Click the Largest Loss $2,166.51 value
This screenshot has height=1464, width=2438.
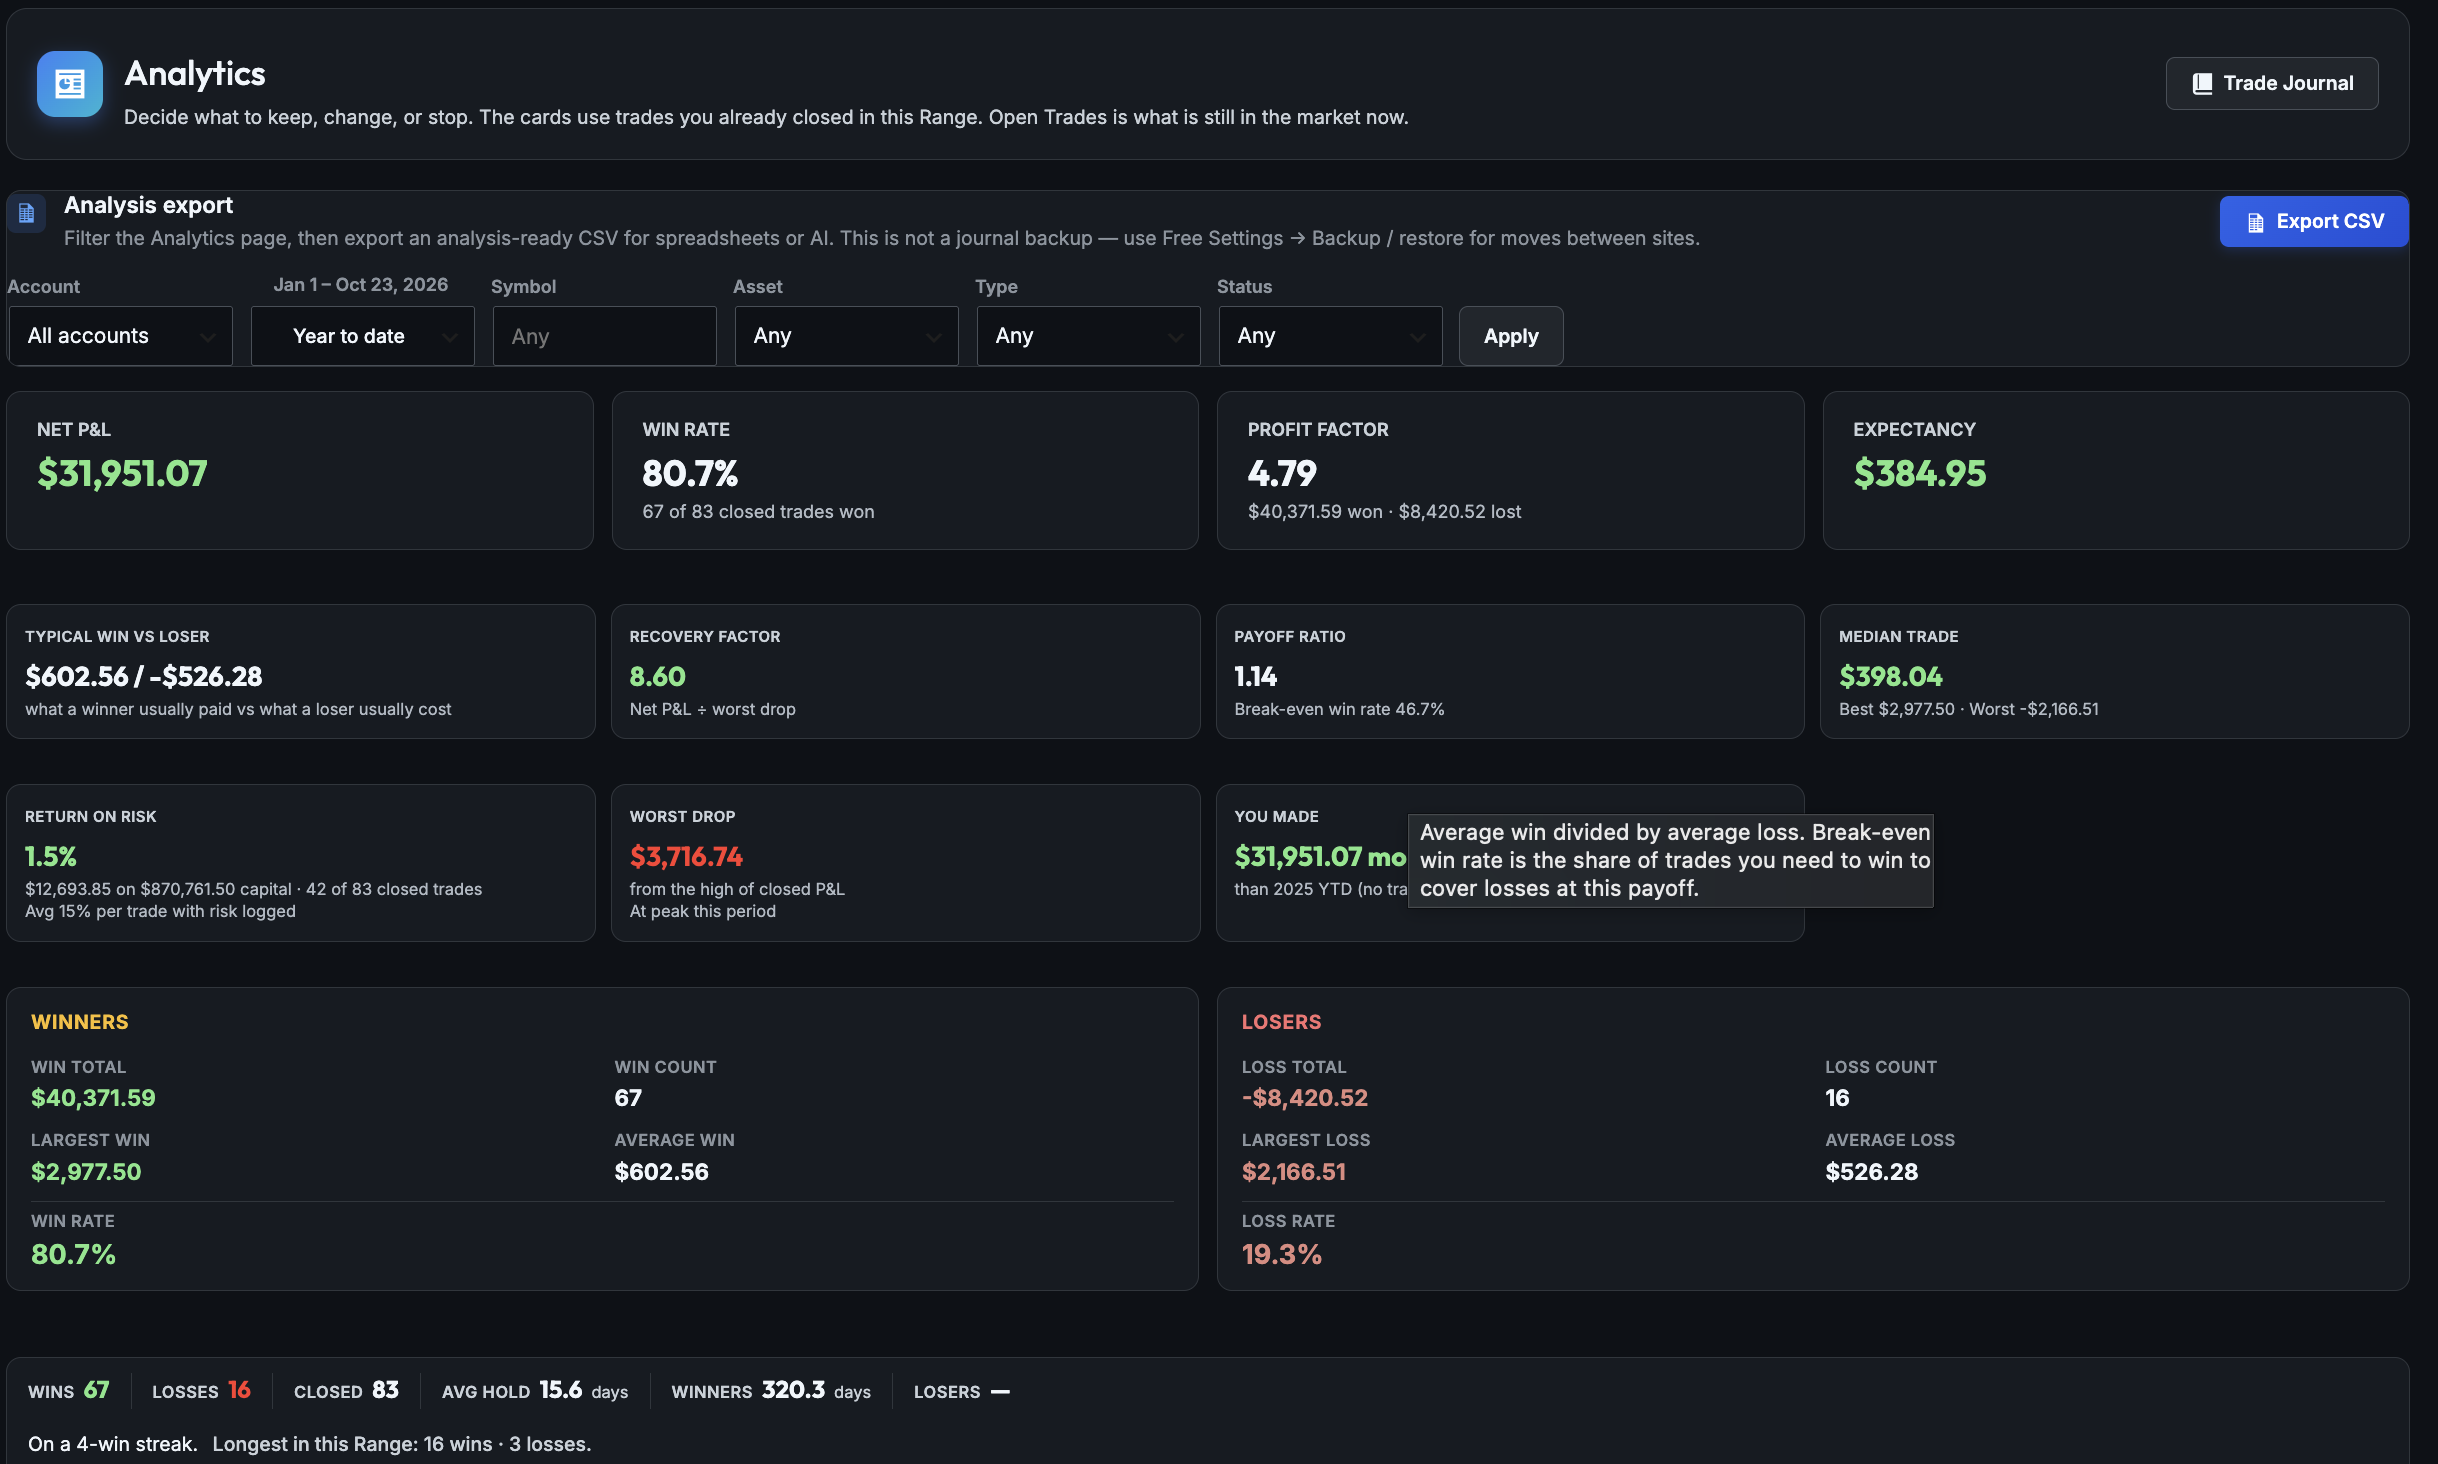tap(1294, 1171)
